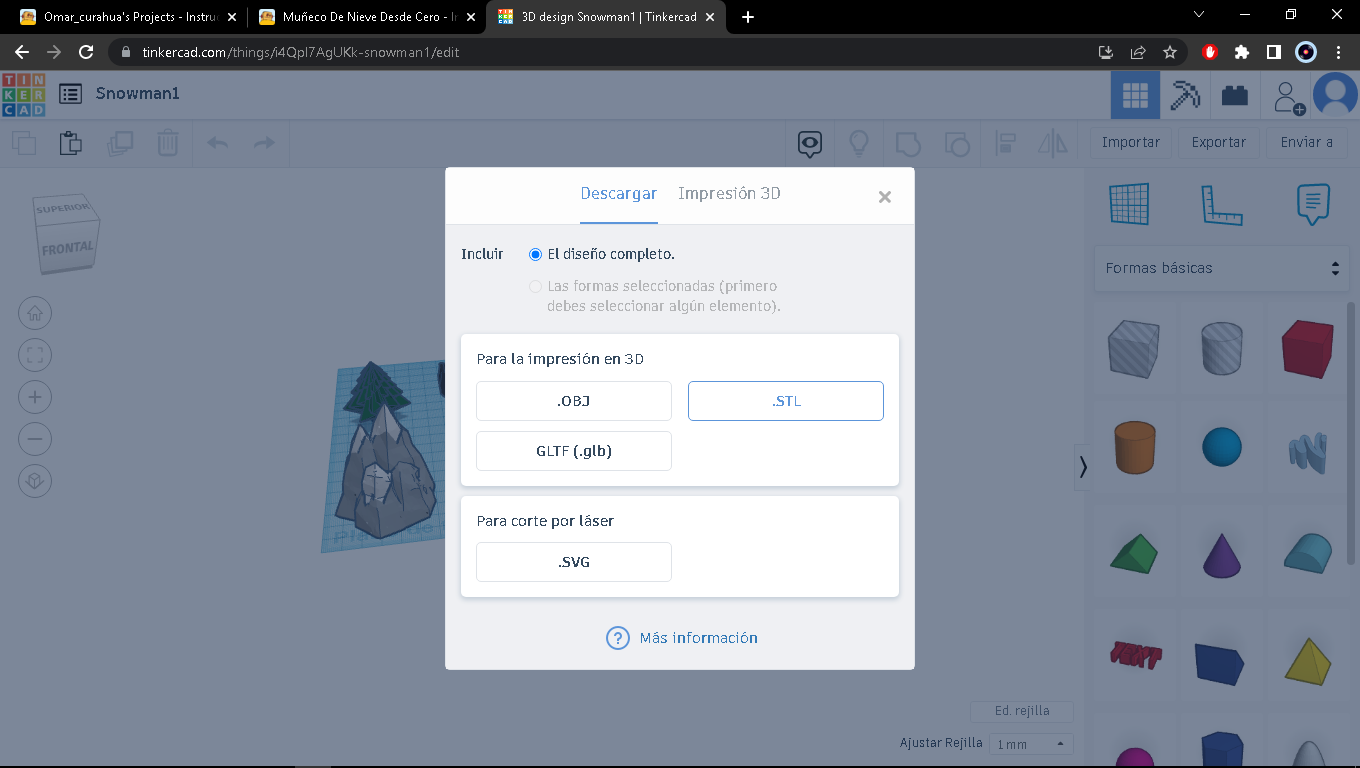Click the zoom out minus icon

[x=35, y=439]
